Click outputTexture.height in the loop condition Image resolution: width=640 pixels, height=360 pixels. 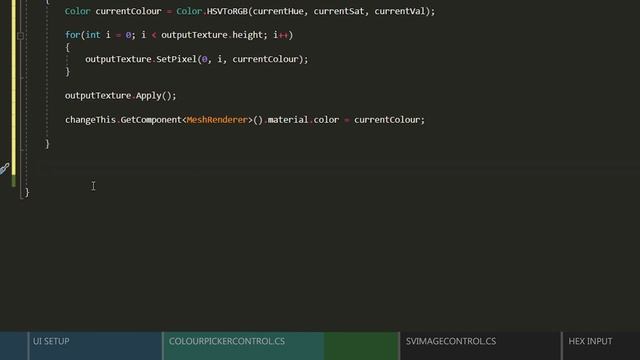(212, 36)
